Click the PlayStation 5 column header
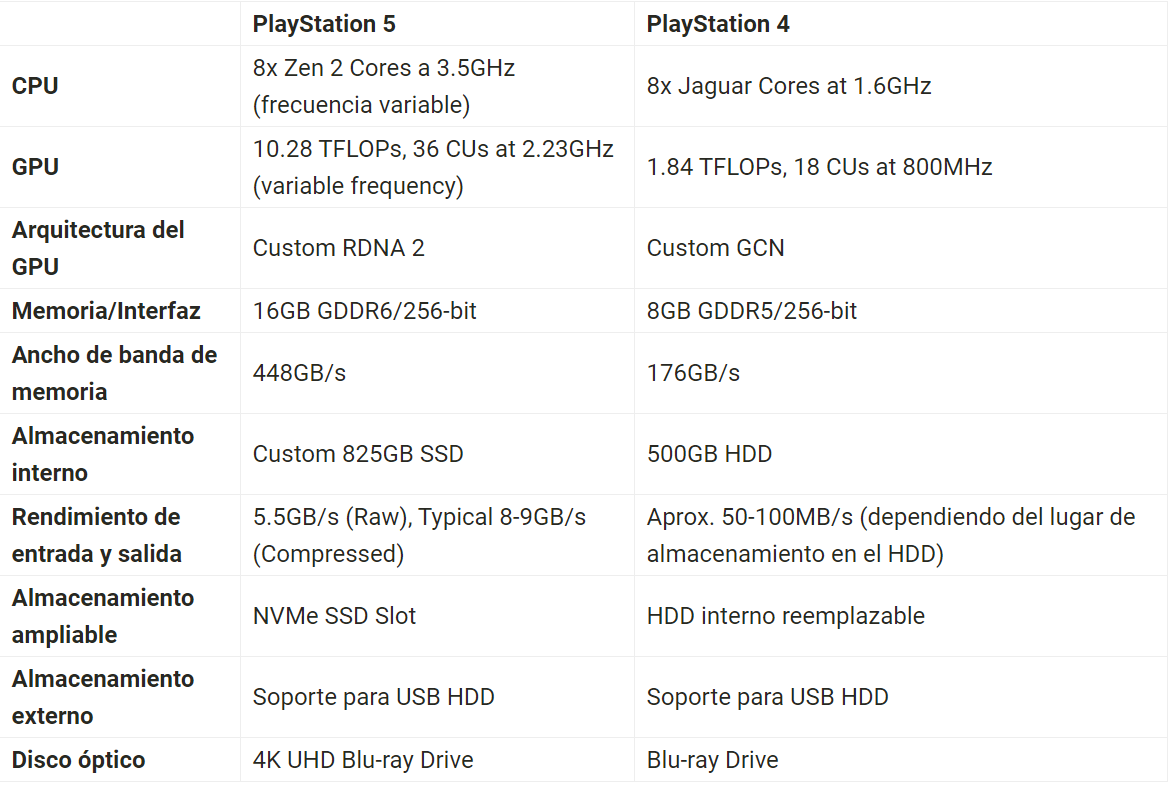1169x785 pixels. (x=324, y=24)
